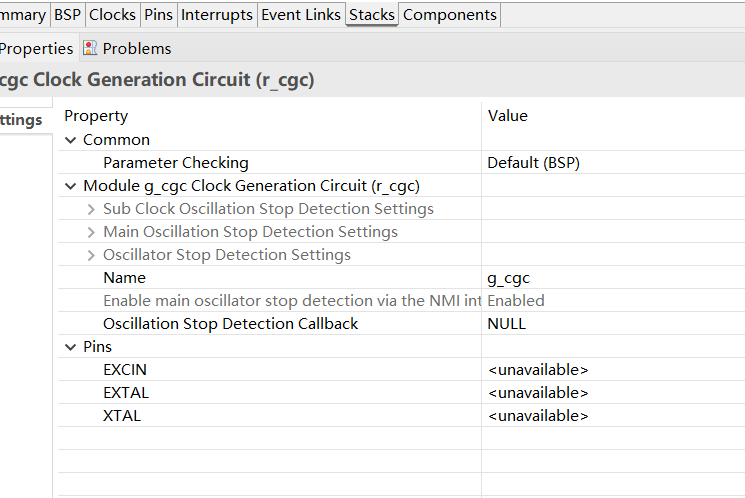The height and width of the screenshot is (498, 745).
Task: Expand Main Oscillation Stop Detection Settings
Action: (x=91, y=232)
